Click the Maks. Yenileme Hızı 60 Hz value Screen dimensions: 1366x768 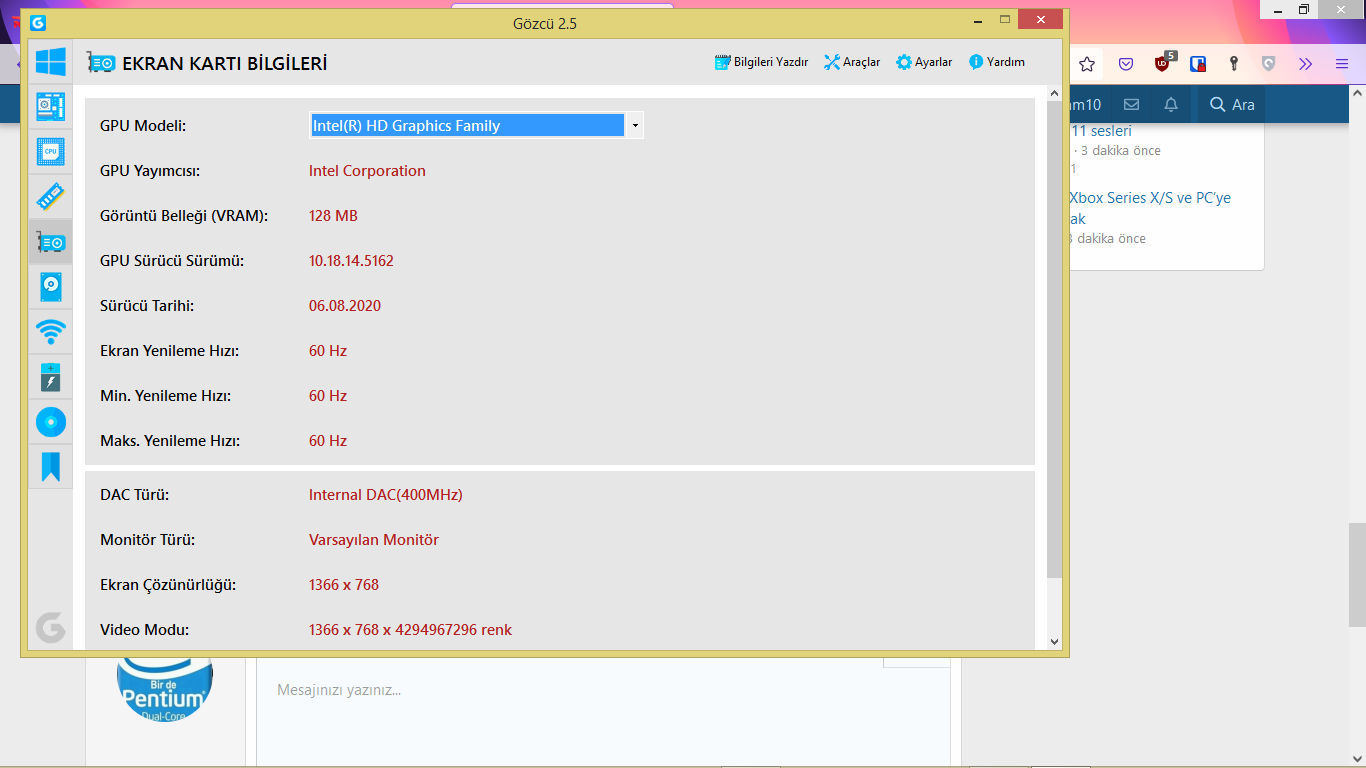(328, 441)
